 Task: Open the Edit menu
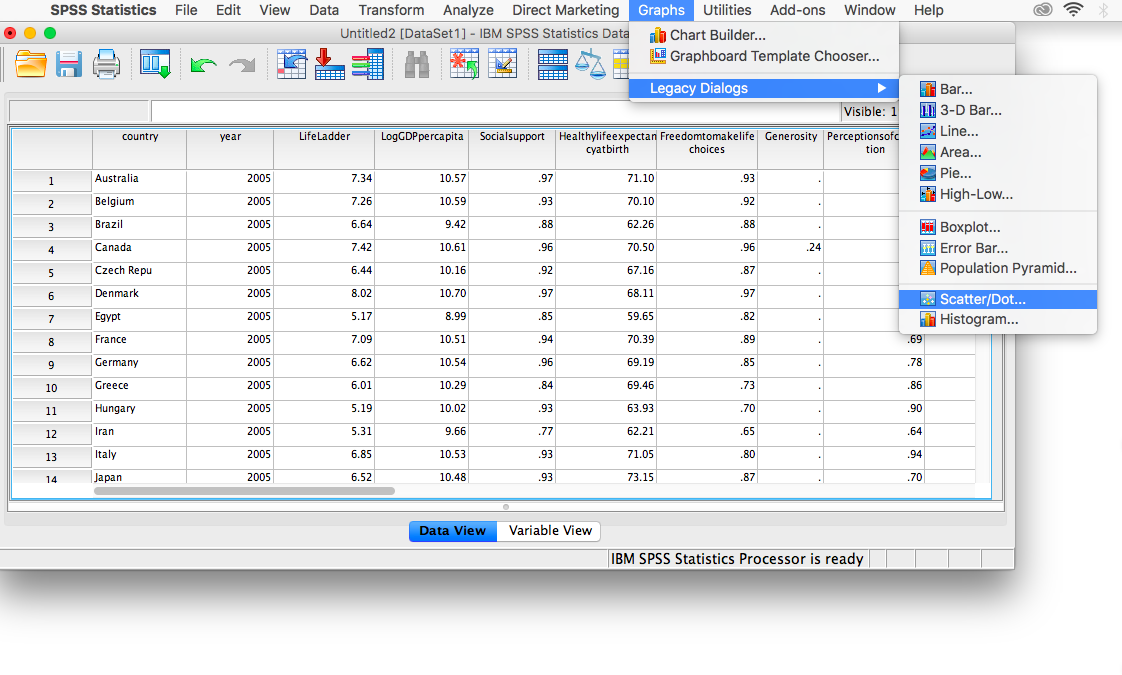click(228, 10)
